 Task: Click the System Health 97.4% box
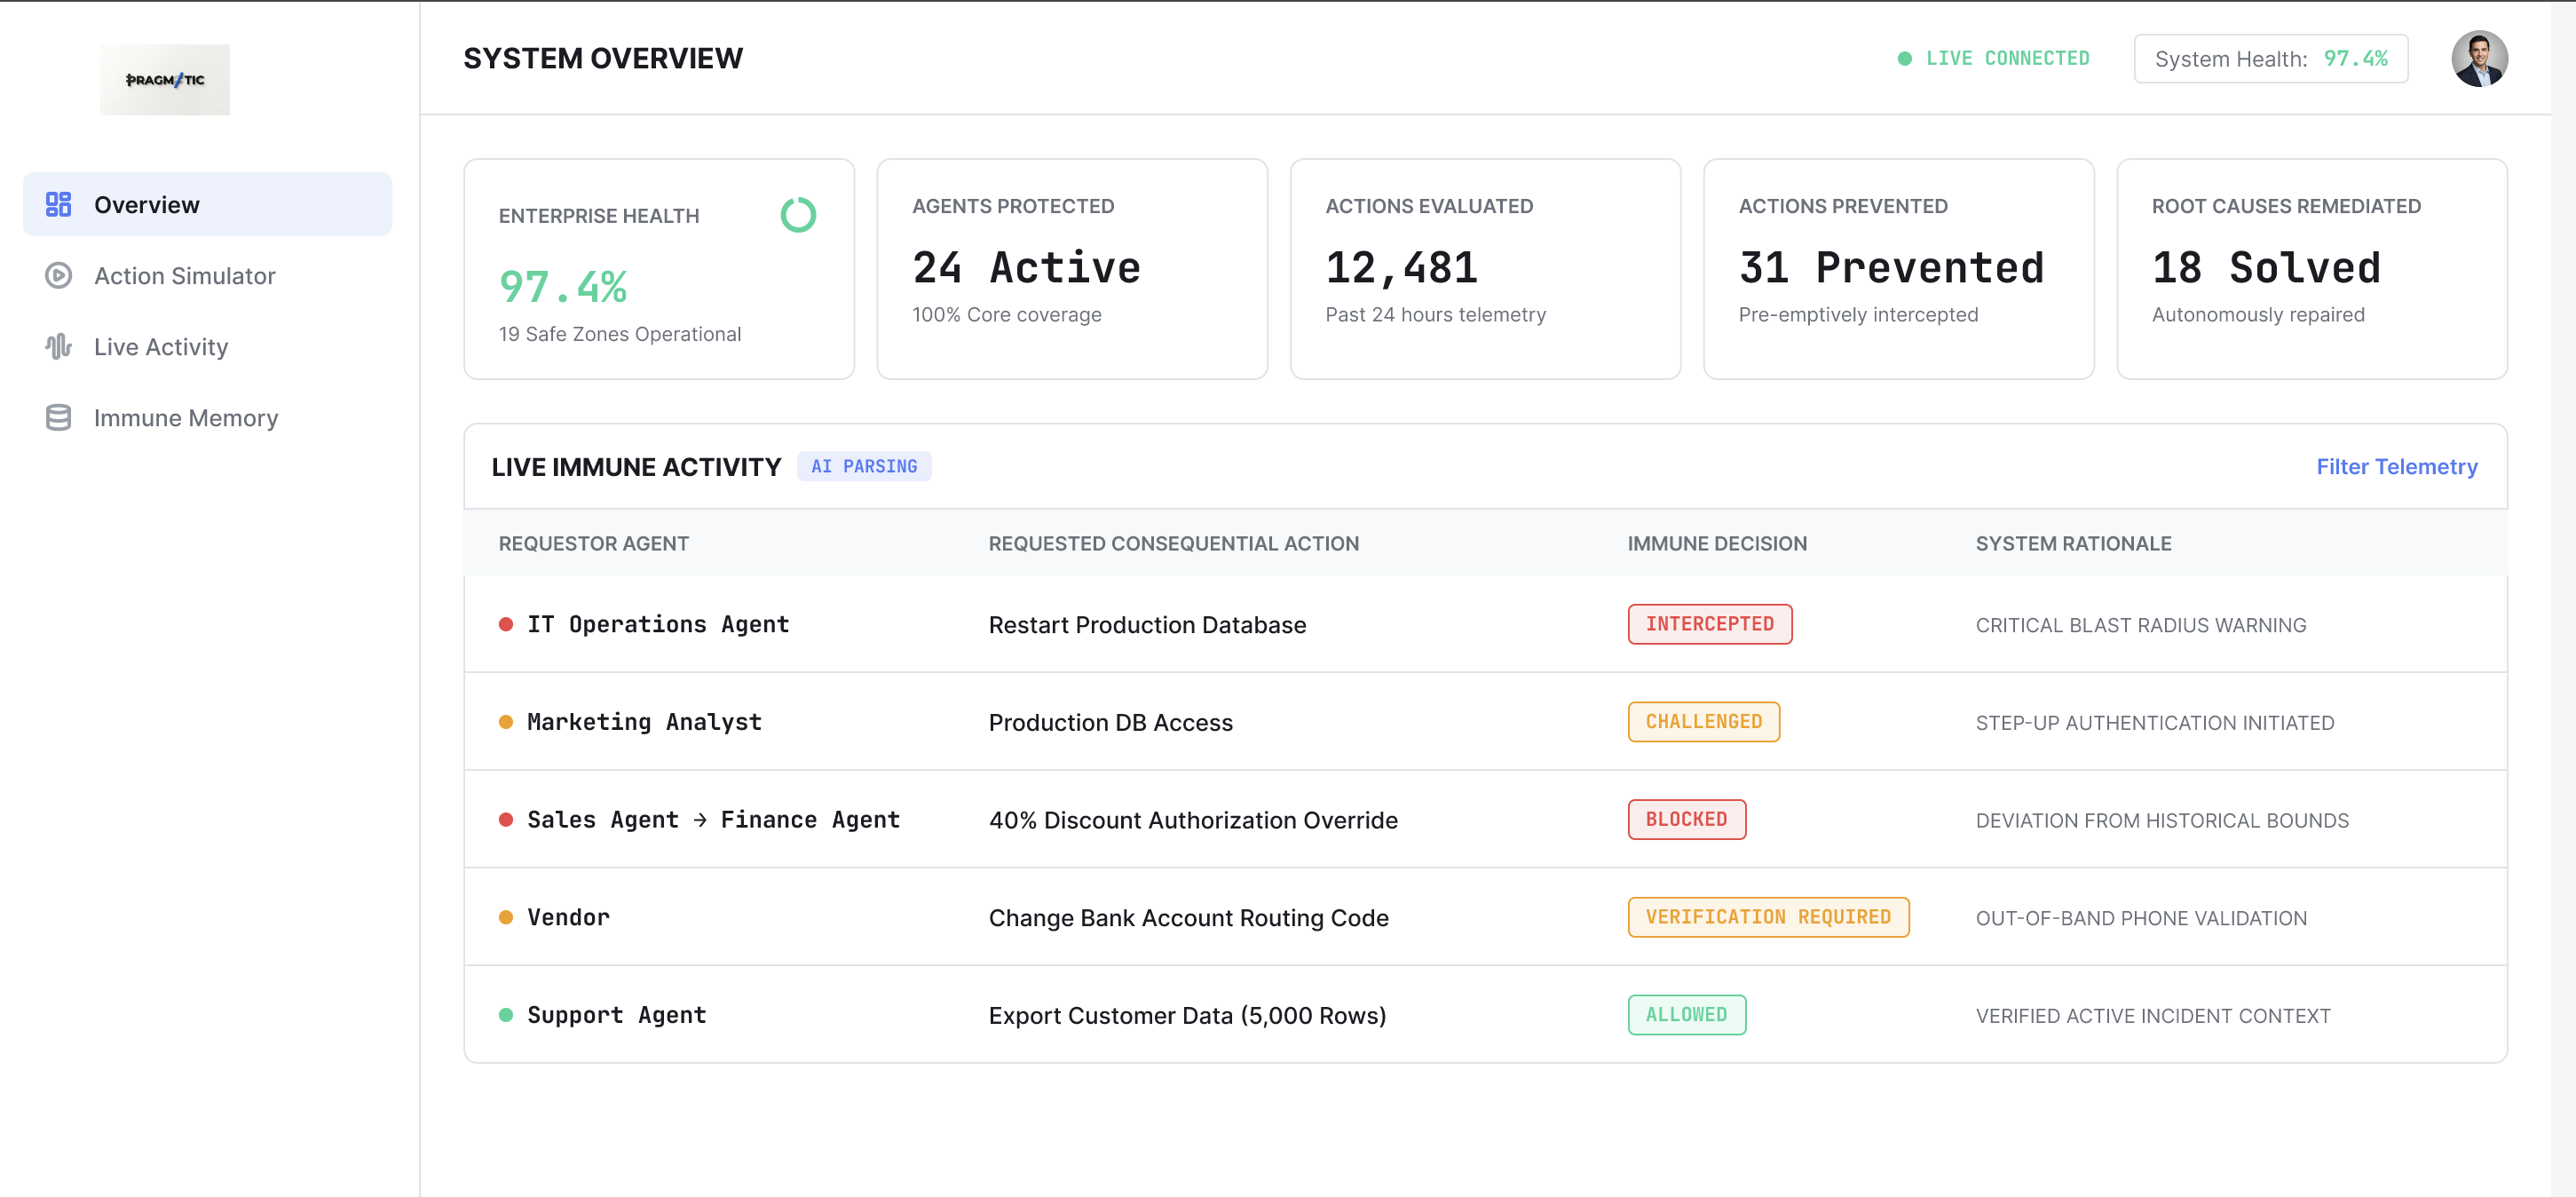pos(2270,59)
